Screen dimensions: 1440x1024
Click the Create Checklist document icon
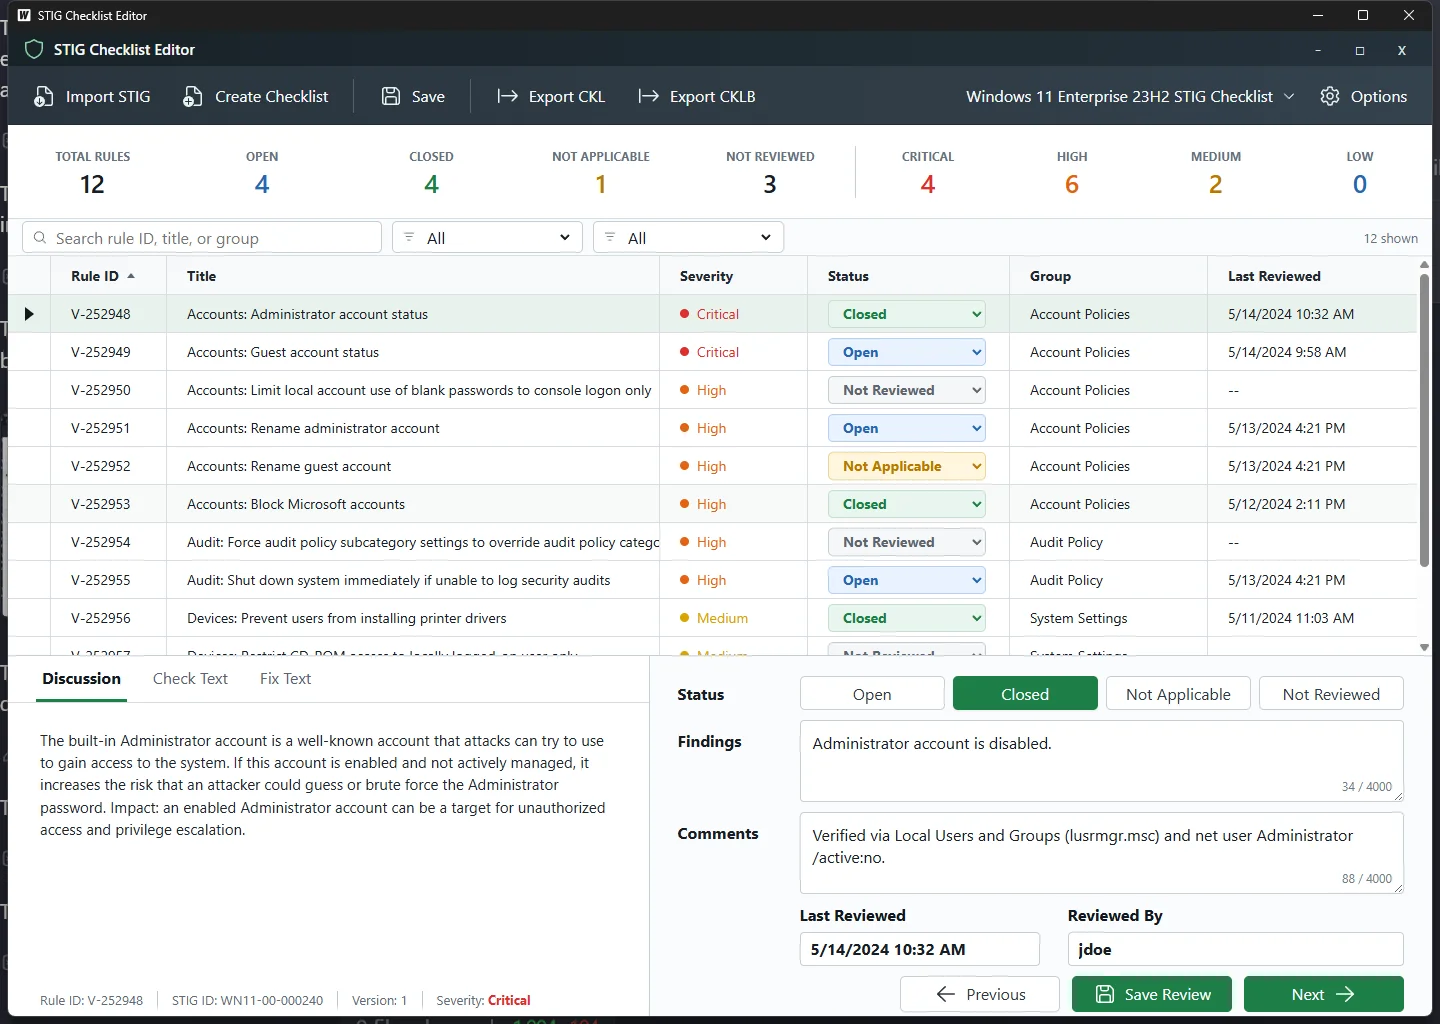coord(192,96)
